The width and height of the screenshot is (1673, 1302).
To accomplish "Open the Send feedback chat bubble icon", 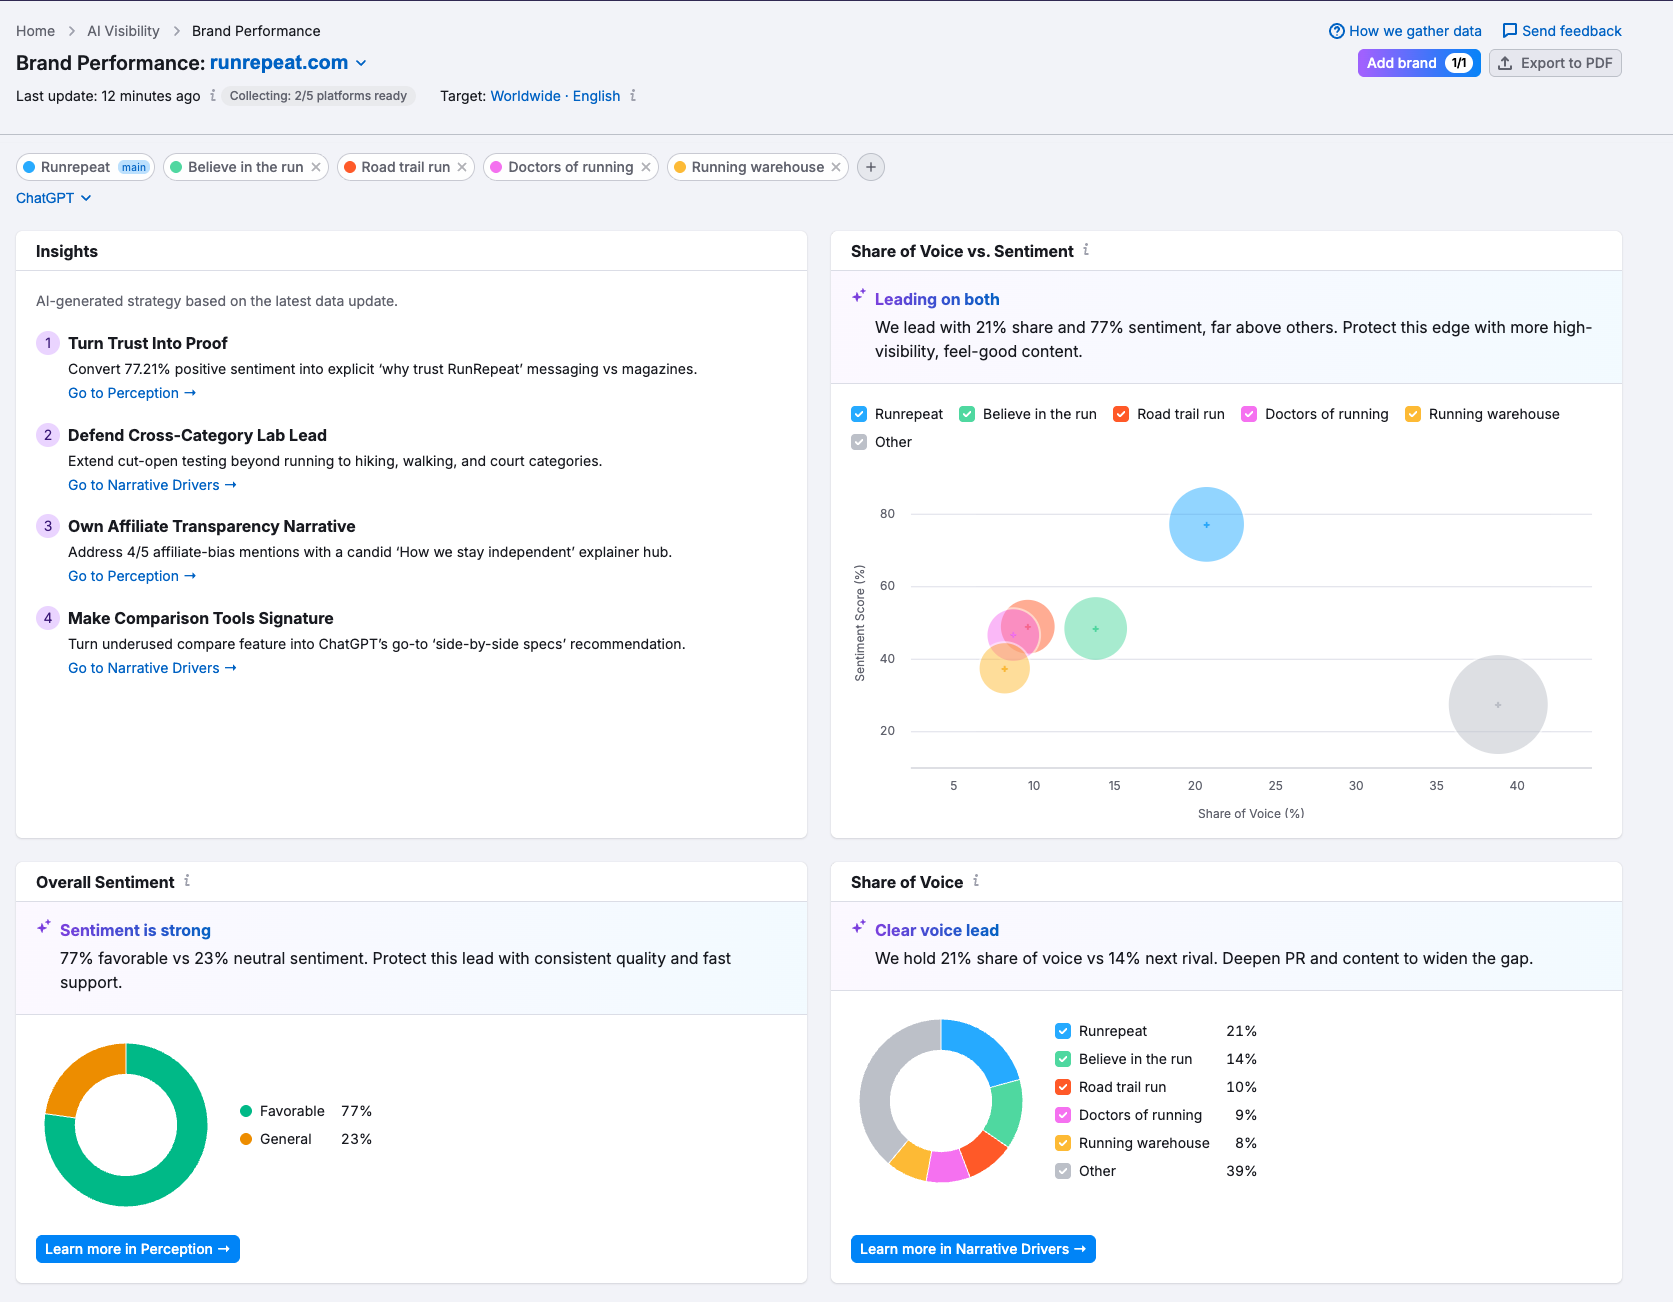I will pos(1512,31).
